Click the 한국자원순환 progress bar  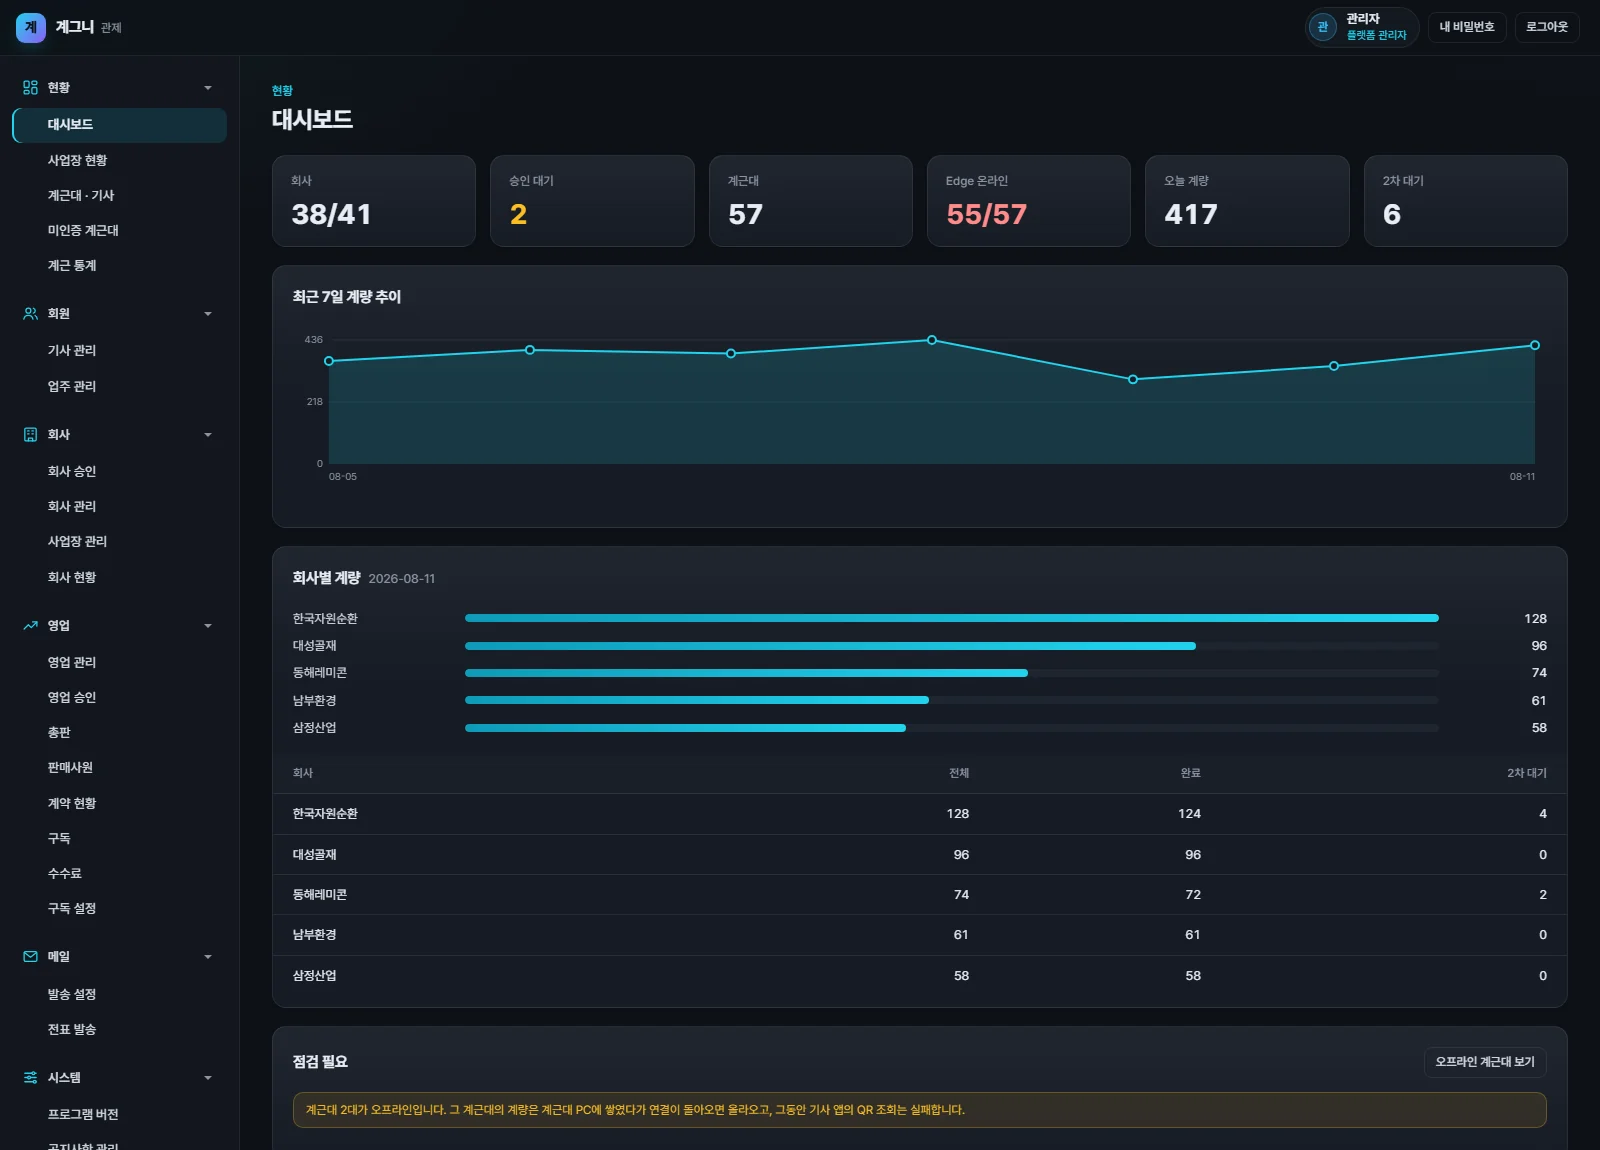click(952, 618)
